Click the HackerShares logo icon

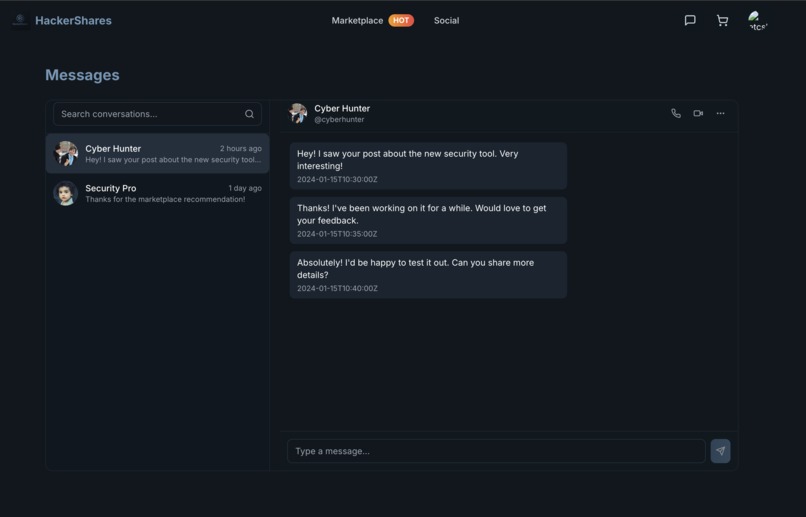tap(20, 20)
